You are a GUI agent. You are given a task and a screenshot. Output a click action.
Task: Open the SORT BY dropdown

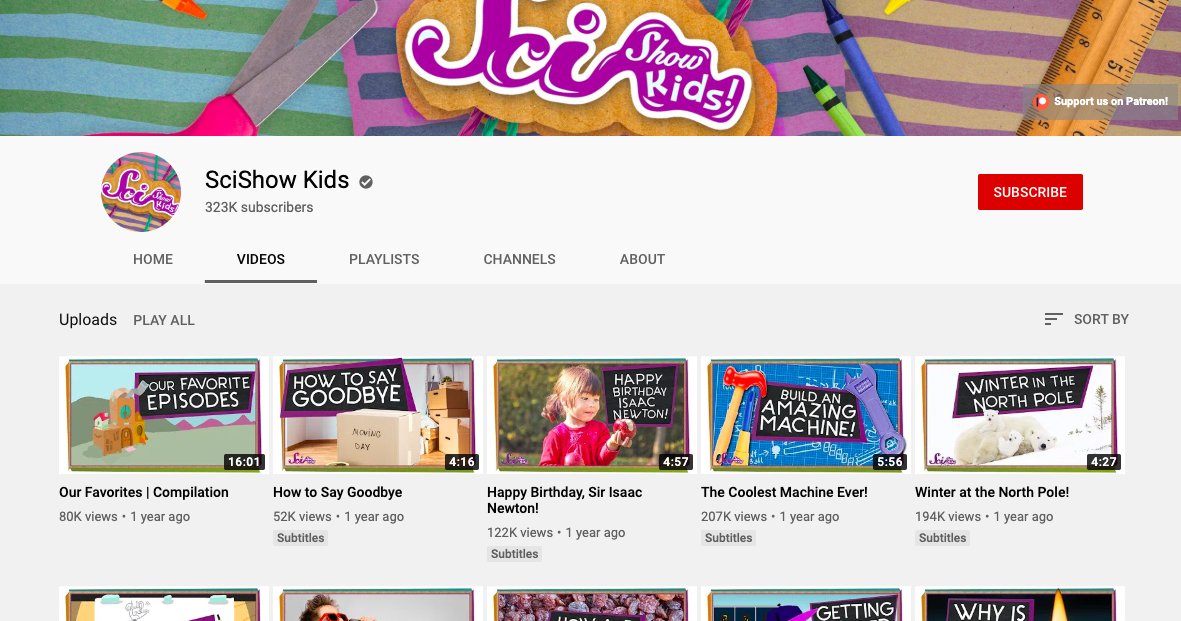click(x=1100, y=319)
